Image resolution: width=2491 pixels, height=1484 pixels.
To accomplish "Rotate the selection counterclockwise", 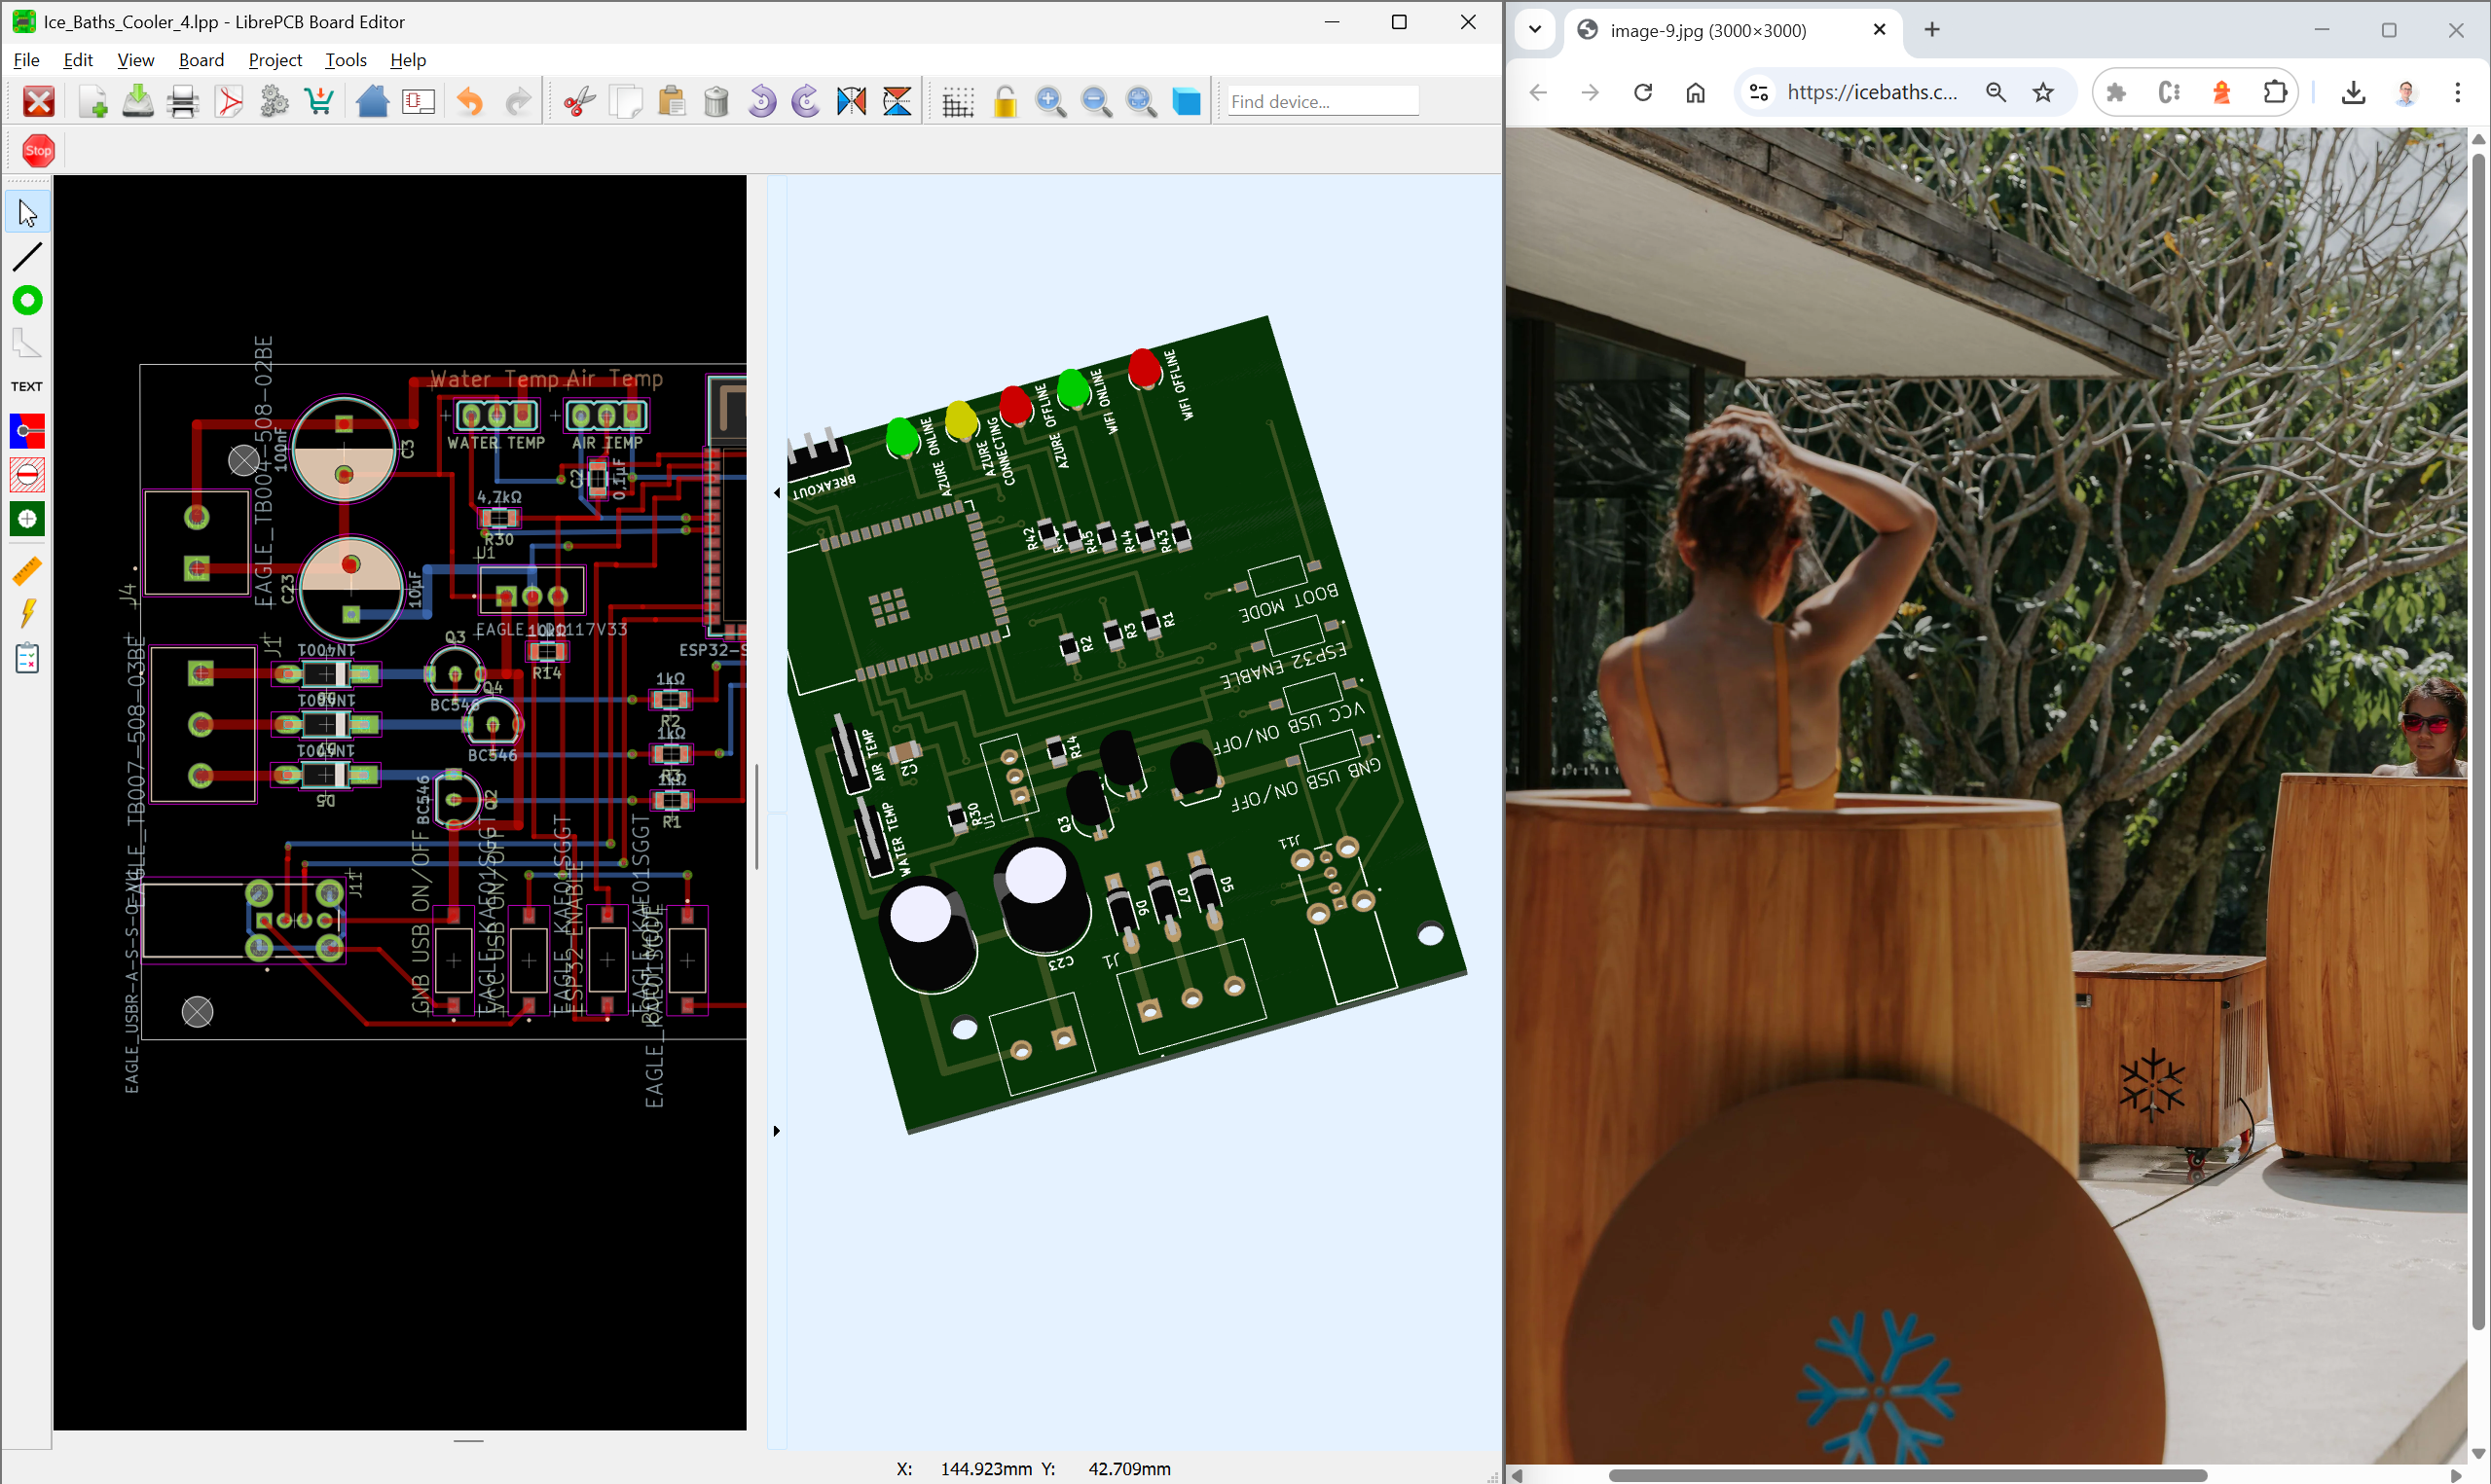I will [762, 101].
